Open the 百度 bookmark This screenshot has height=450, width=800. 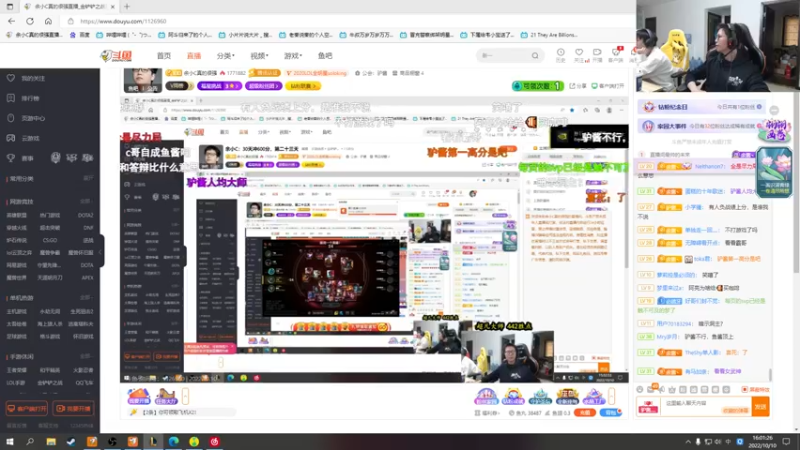click(80, 35)
